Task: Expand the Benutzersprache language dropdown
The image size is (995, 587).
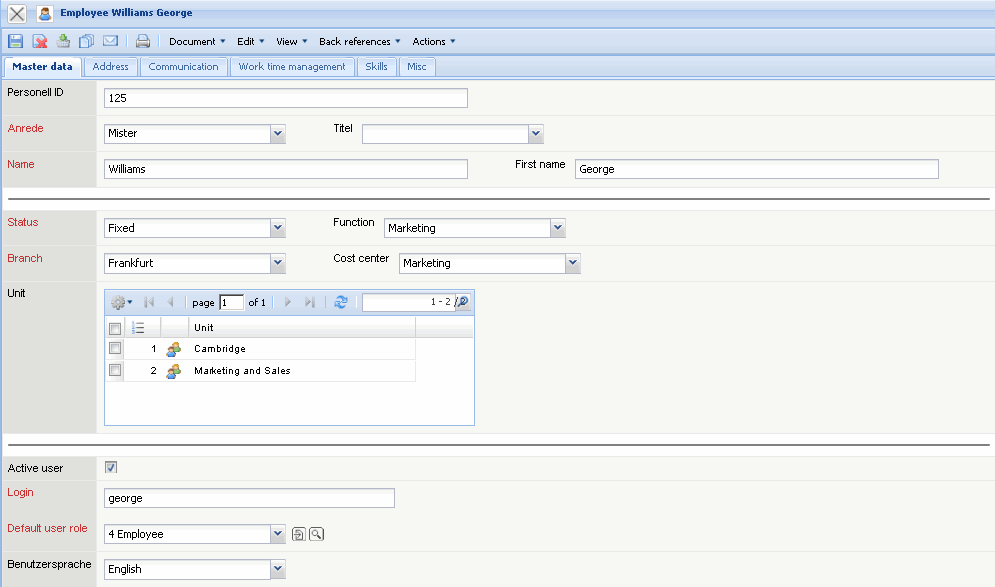Action: point(277,569)
